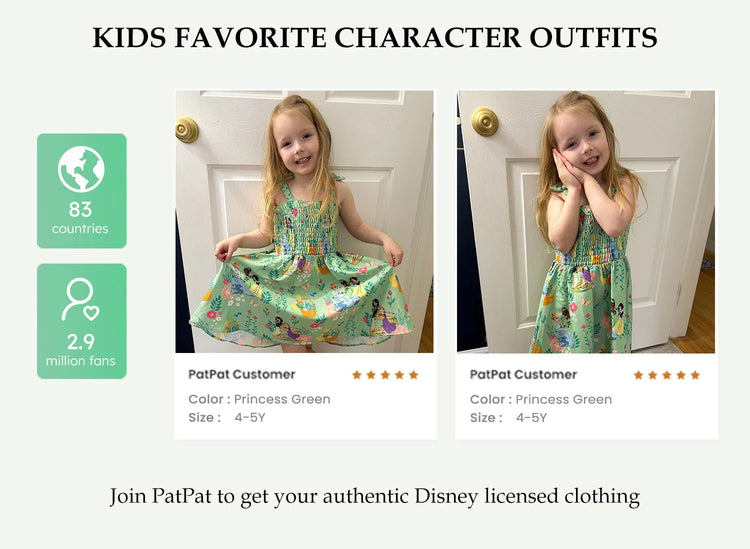Click first star in right review rating

[x=638, y=375]
